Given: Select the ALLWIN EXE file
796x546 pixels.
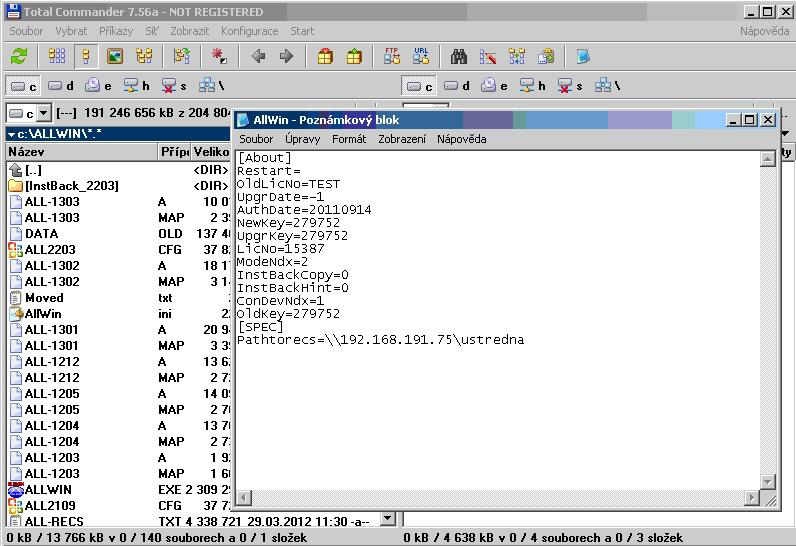Looking at the screenshot, I should click(x=118, y=490).
